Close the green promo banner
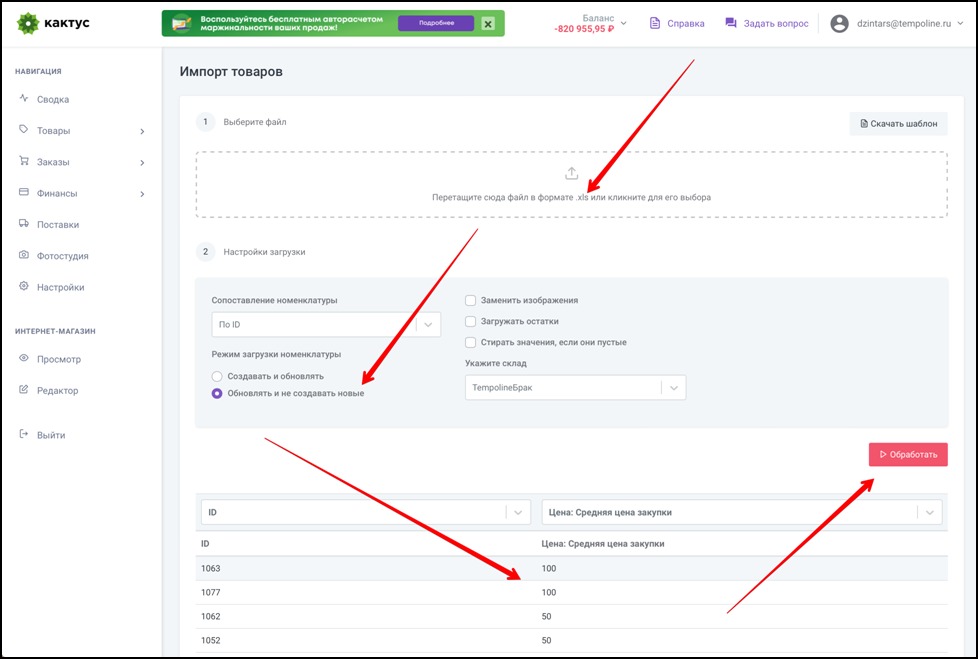The image size is (978, 659). [x=487, y=24]
